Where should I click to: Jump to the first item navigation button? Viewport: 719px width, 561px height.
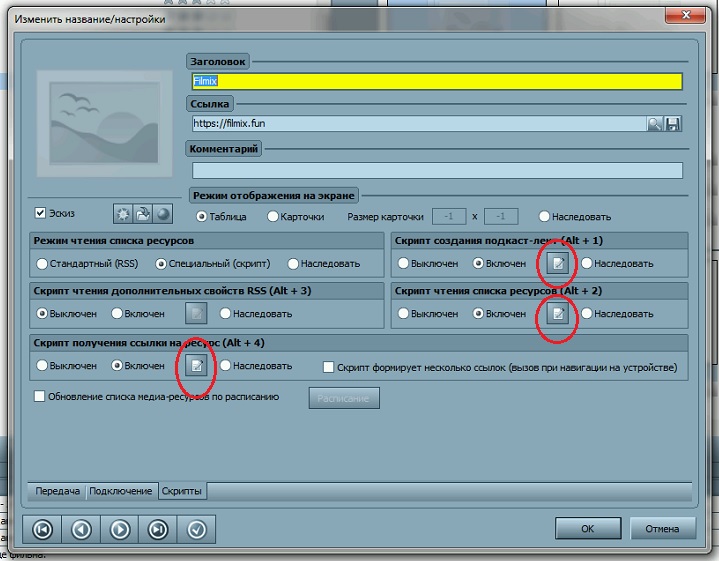[x=43, y=529]
